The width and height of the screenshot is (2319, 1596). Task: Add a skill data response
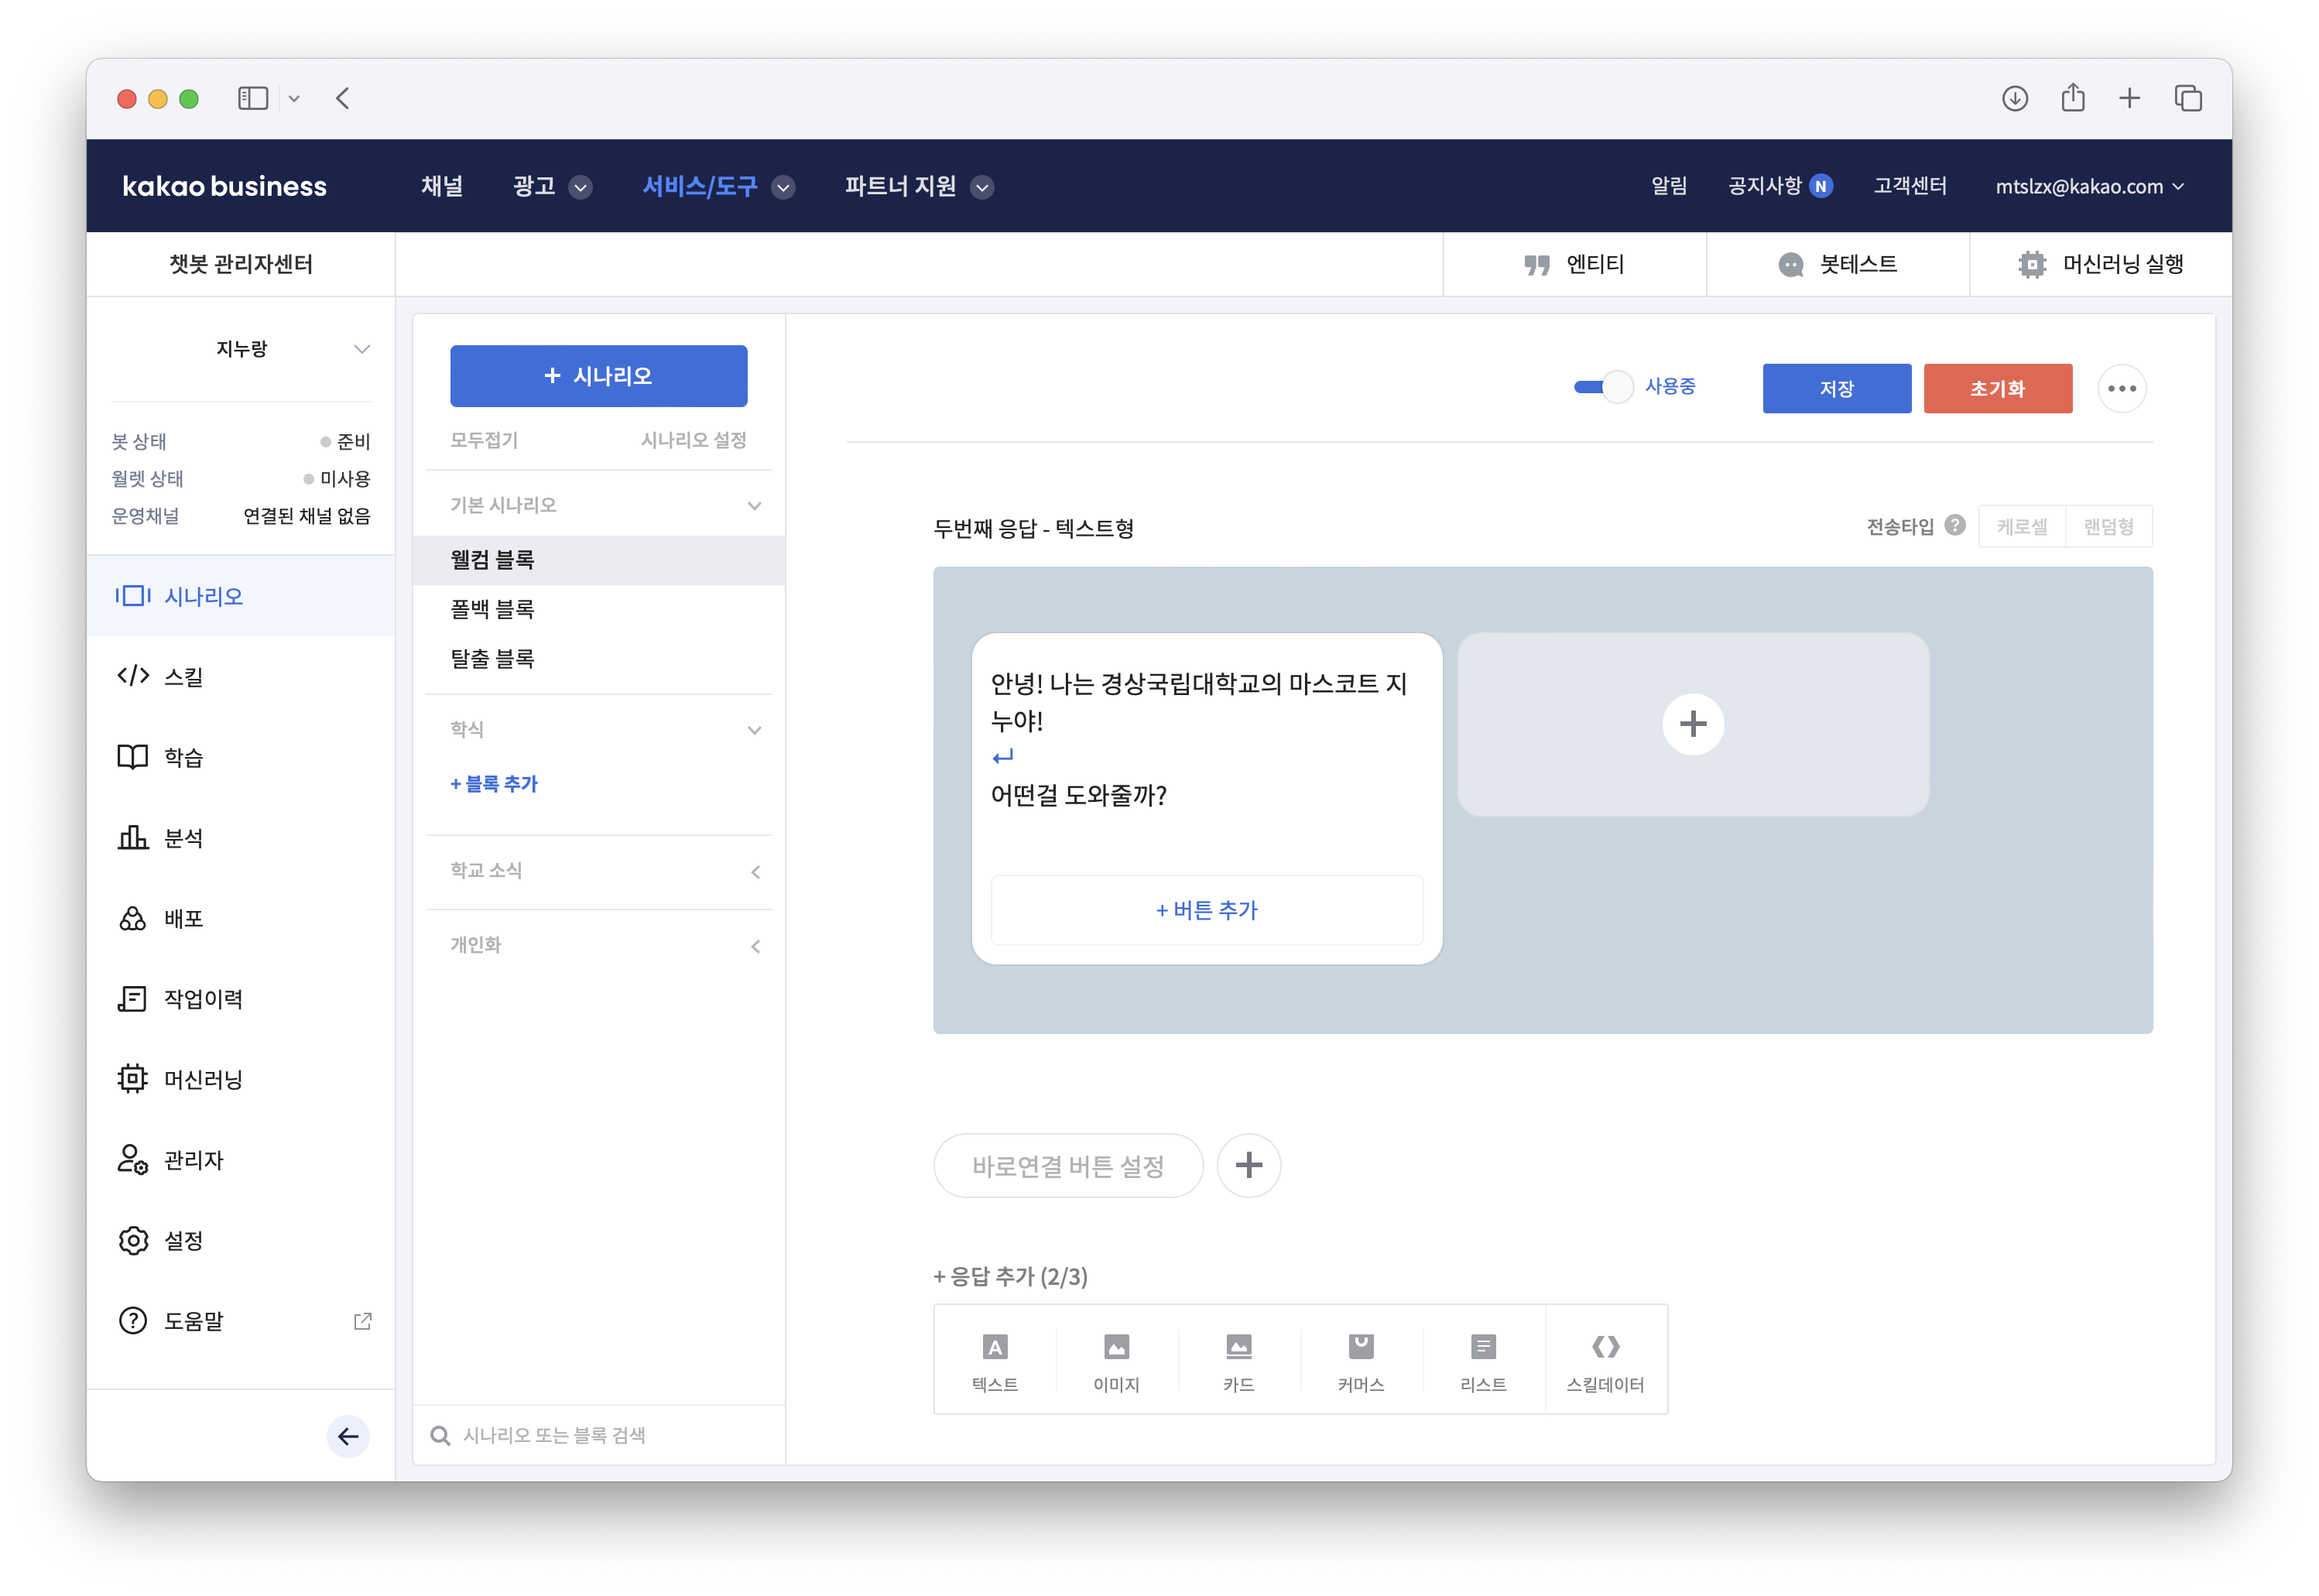1605,1360
